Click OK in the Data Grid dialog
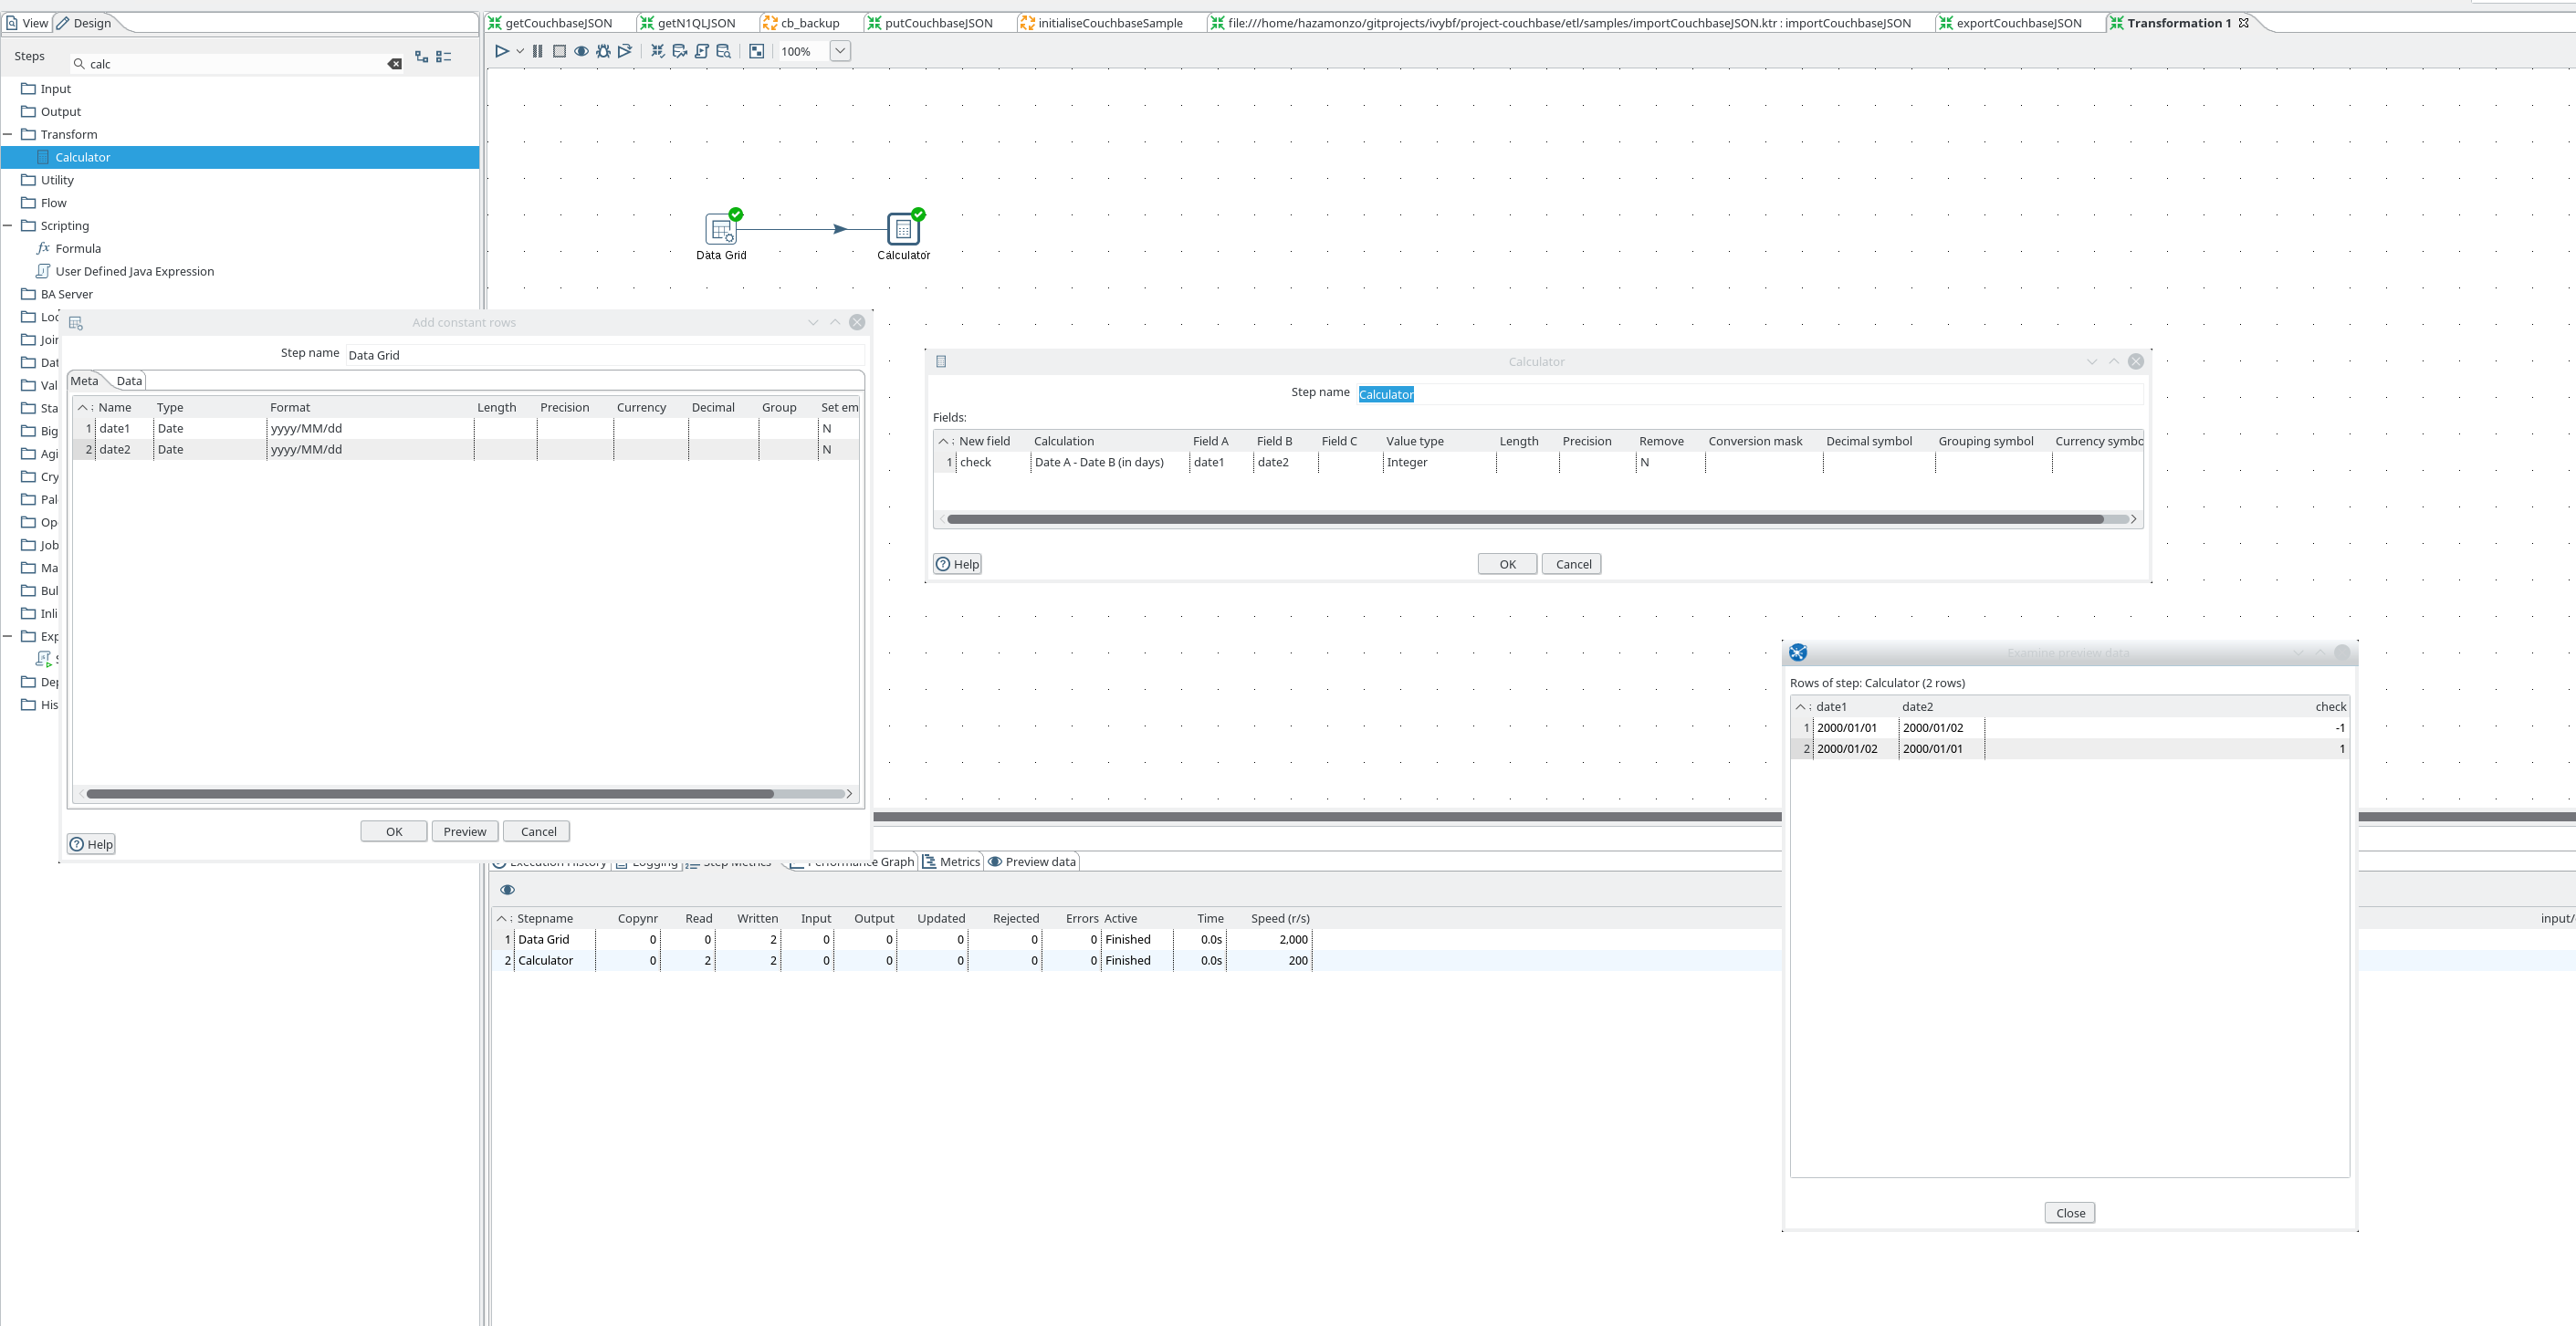 (x=394, y=832)
